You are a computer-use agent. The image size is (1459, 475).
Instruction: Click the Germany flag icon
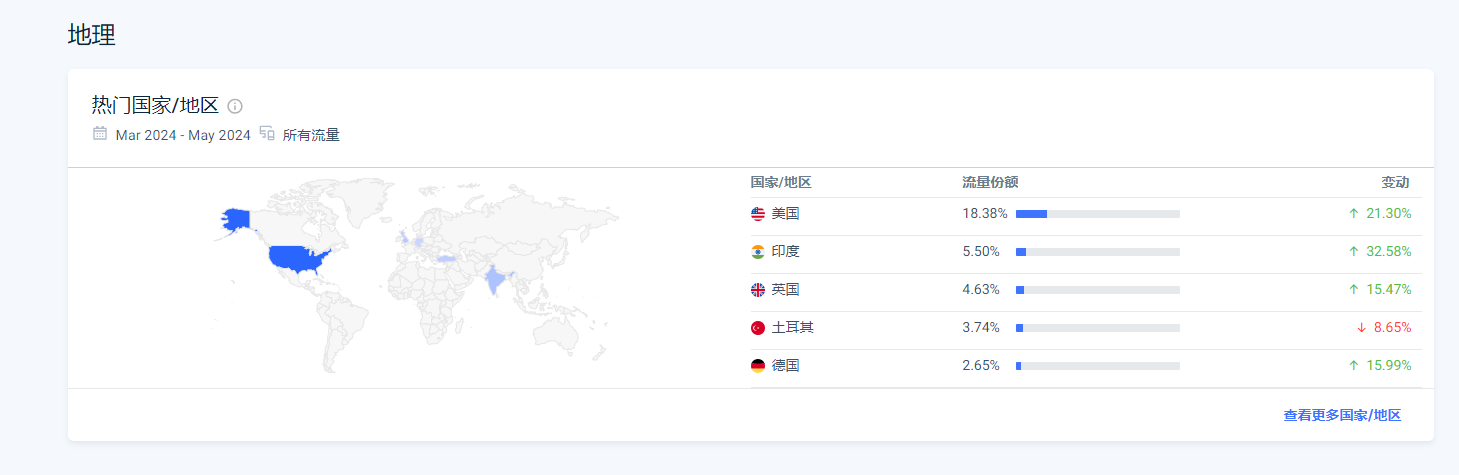pyautogui.click(x=758, y=366)
